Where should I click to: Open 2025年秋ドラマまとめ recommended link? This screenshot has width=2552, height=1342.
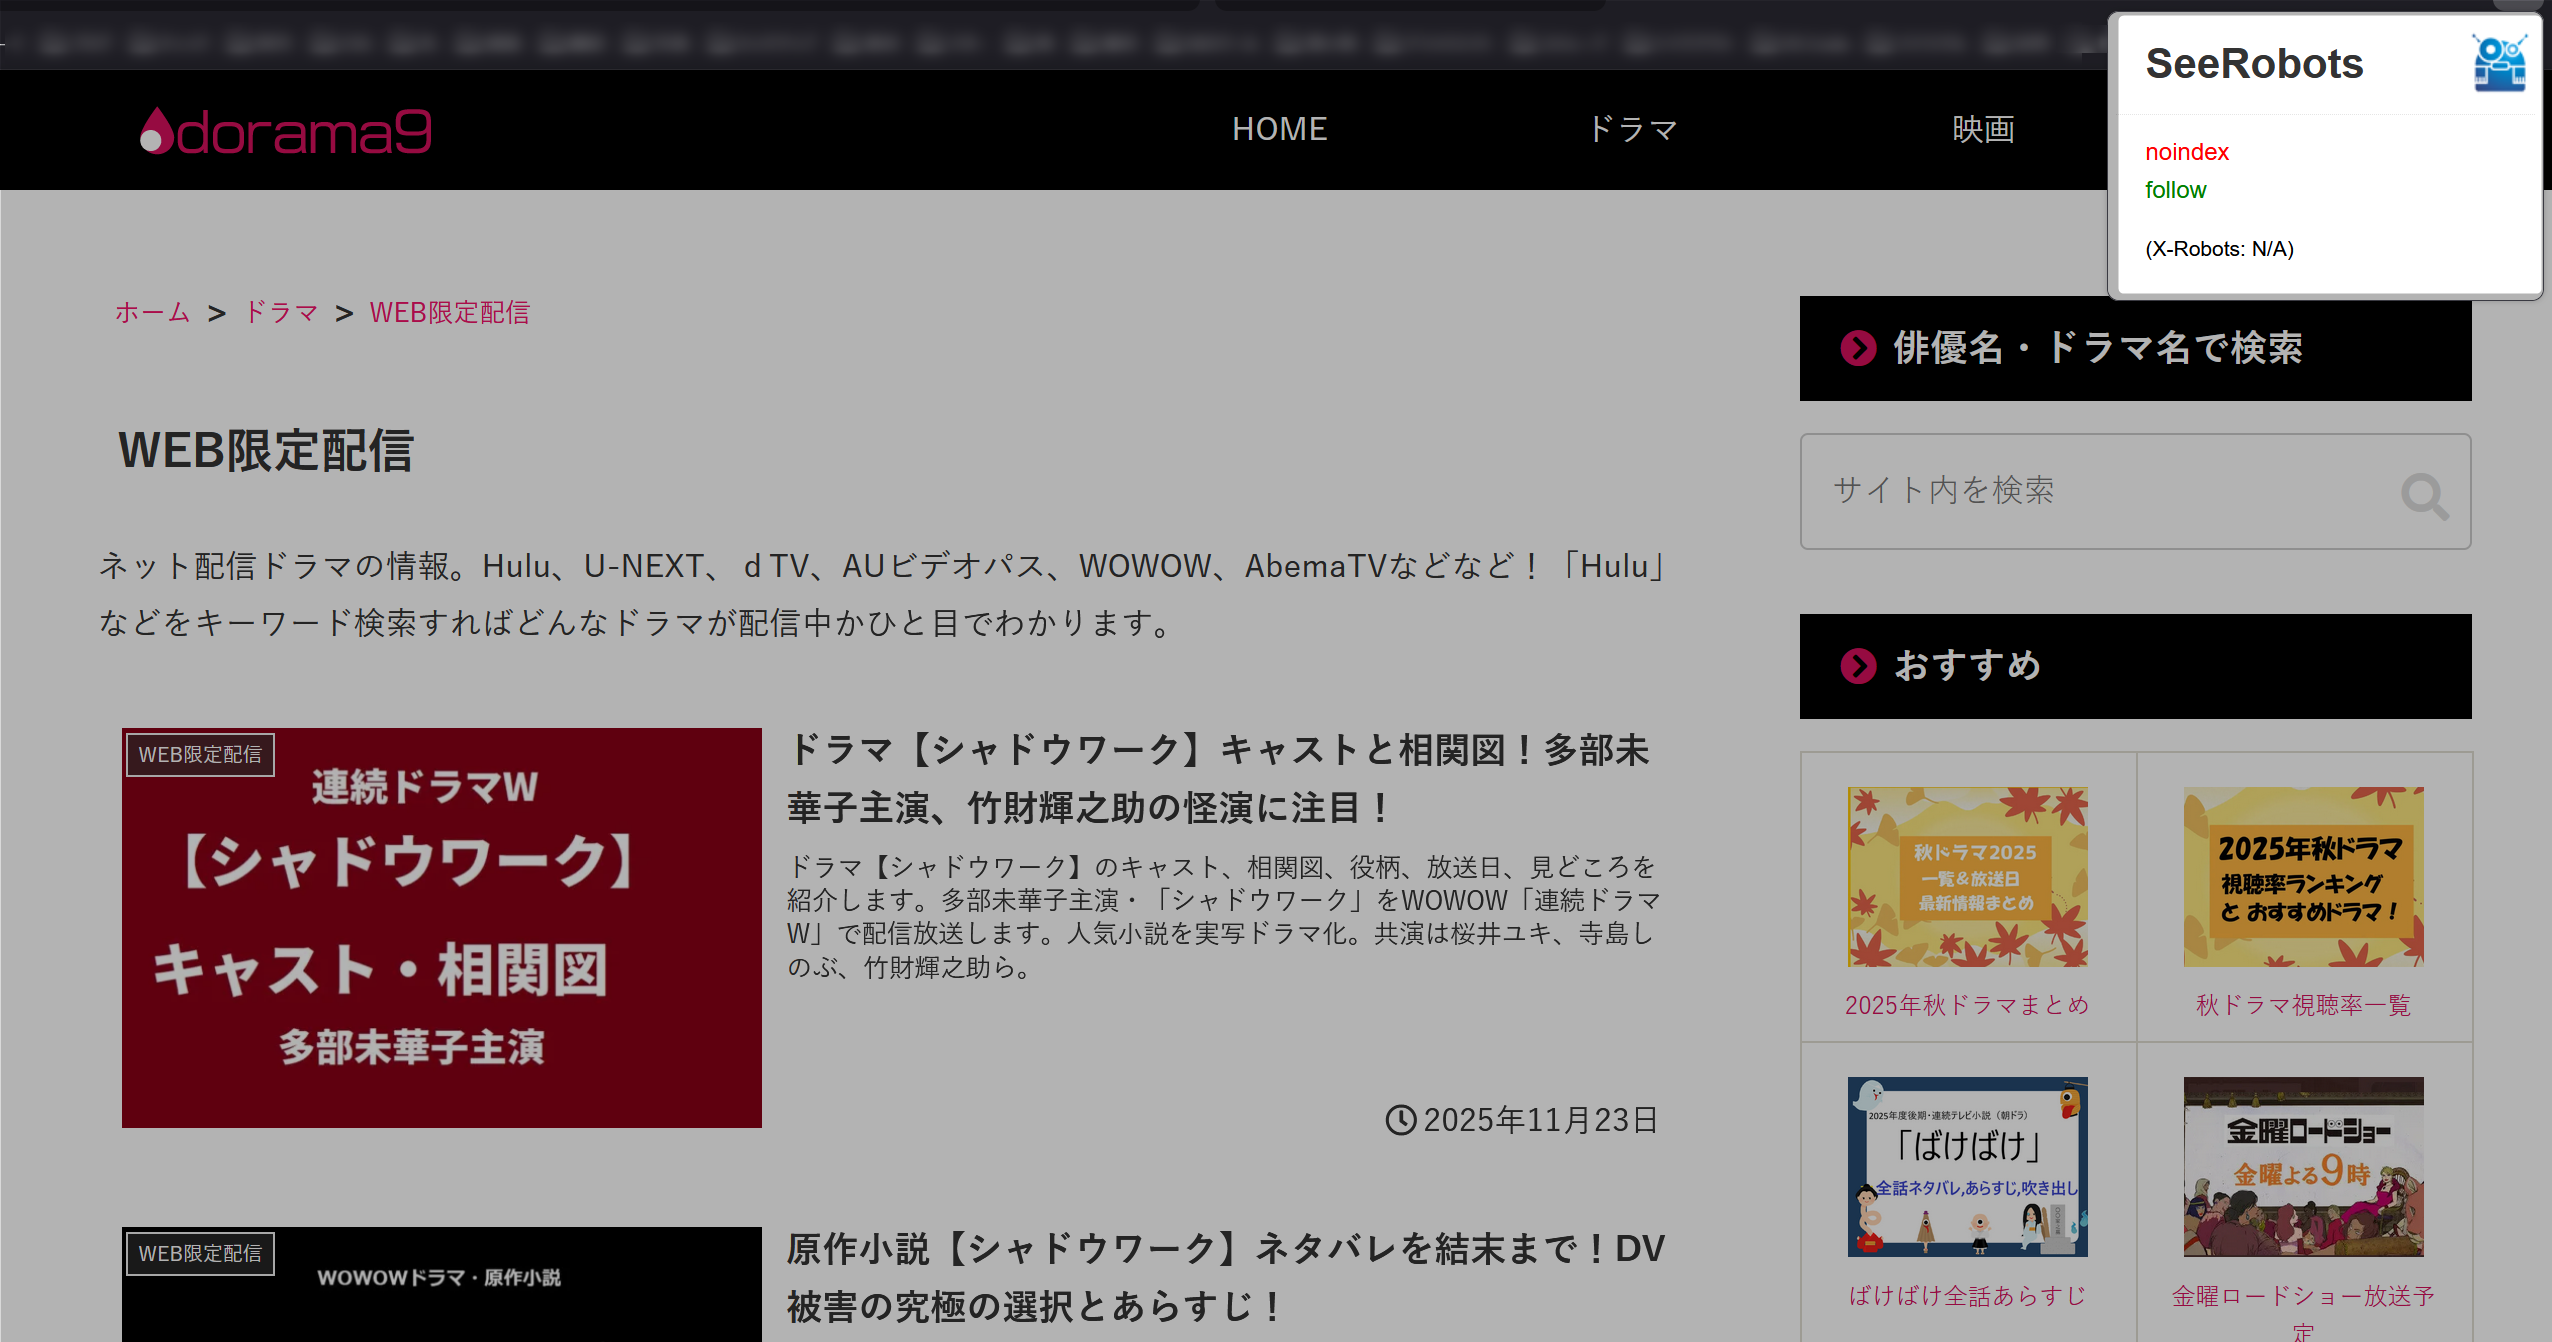[x=1967, y=1005]
